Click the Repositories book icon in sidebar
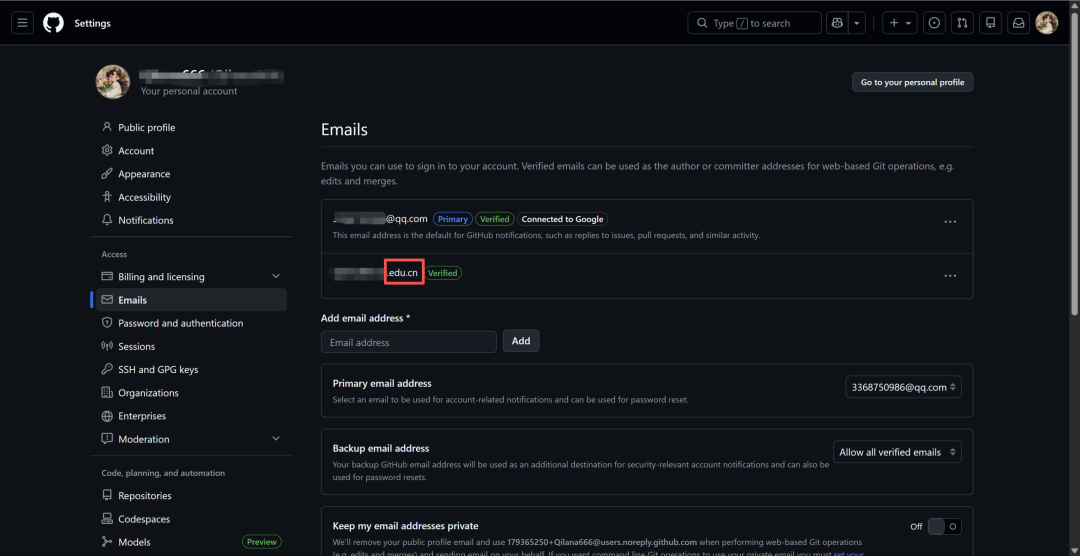The image size is (1080, 556). [107, 495]
